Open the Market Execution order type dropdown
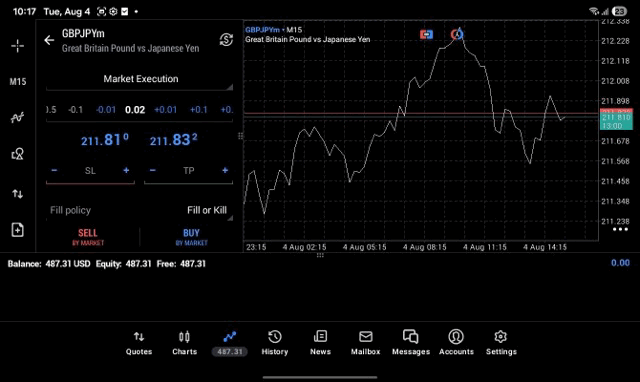The image size is (640, 382). 140,79
